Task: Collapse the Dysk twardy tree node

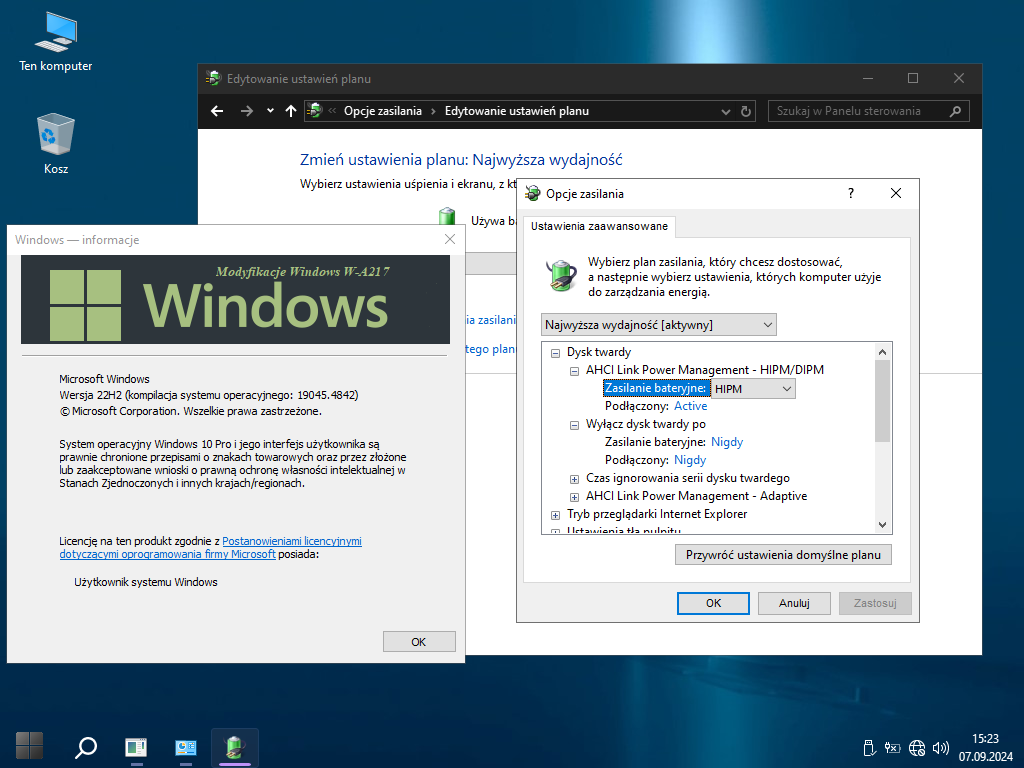Action: tap(556, 353)
